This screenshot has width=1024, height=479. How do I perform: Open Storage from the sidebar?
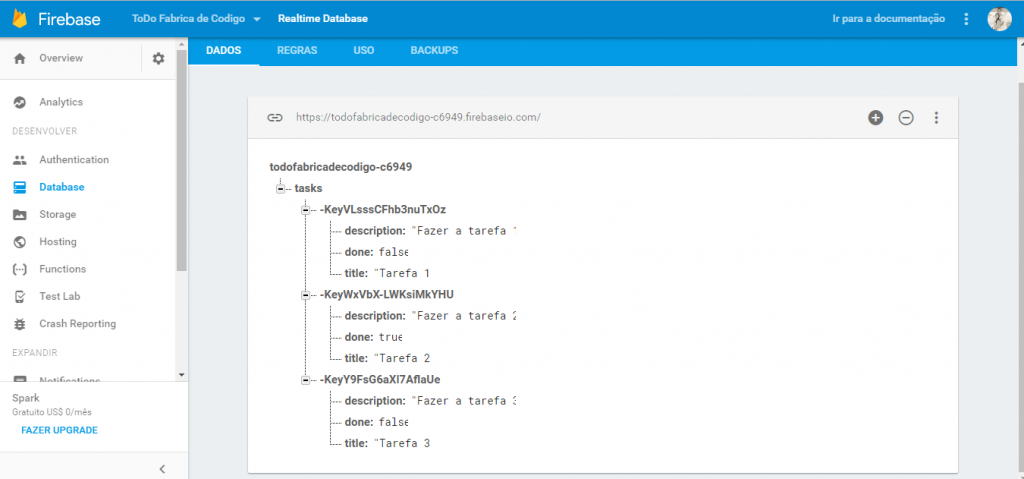tap(57, 215)
